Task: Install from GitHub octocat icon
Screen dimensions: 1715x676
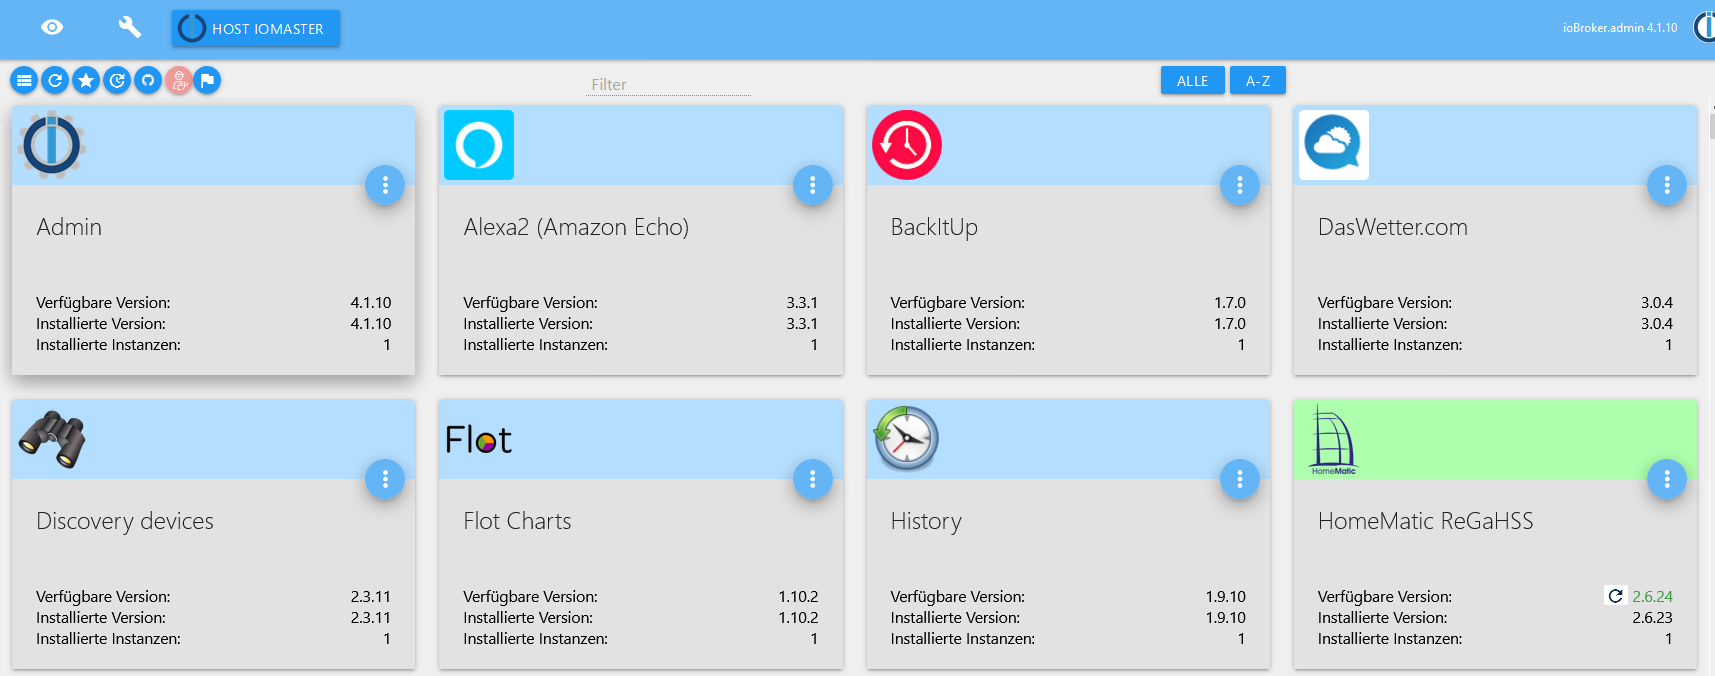Action: click(x=148, y=80)
